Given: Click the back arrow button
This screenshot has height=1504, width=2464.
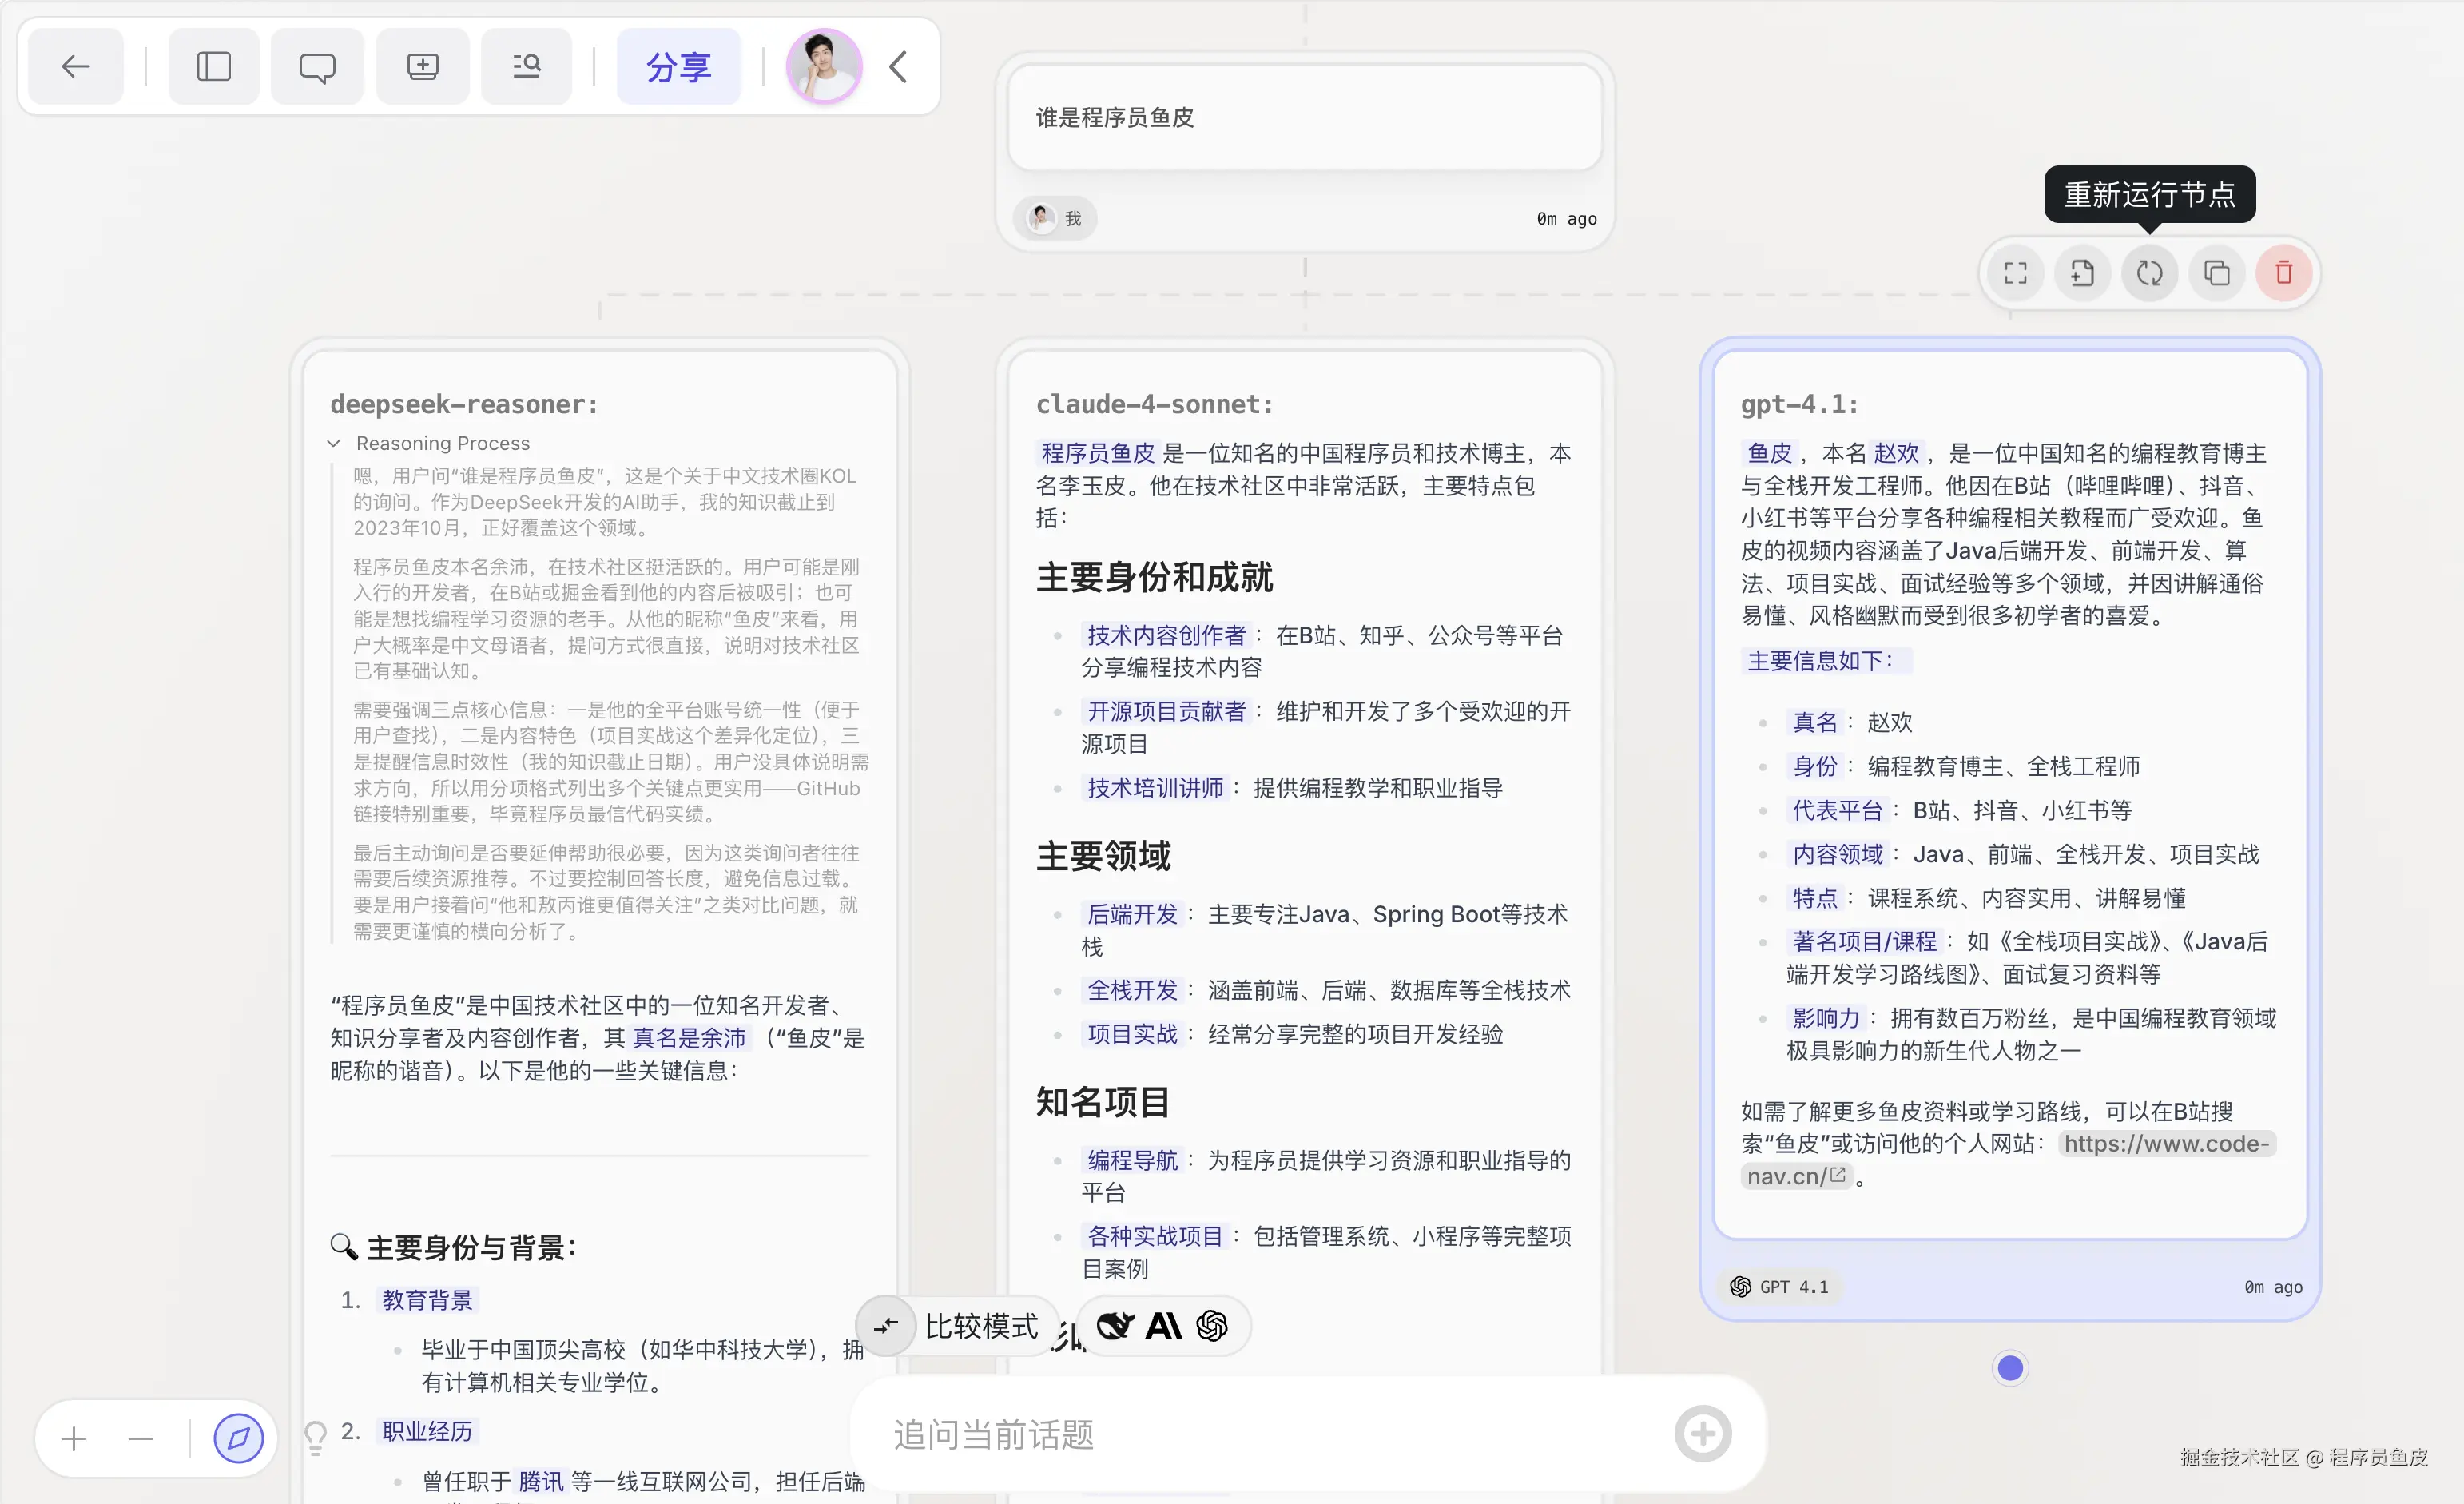Looking at the screenshot, I should [75, 67].
